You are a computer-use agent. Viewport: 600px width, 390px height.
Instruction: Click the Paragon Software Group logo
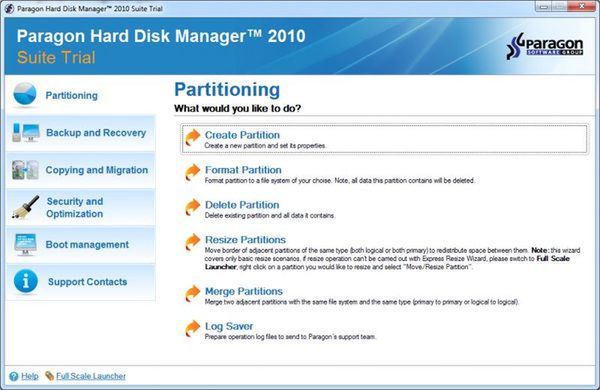545,46
